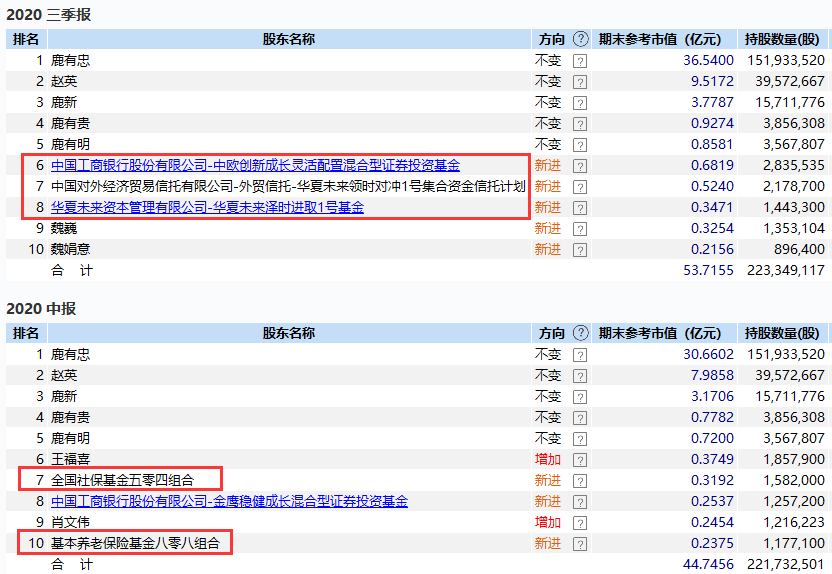Viewport: 832px width, 574px height.
Task: Click question icon in 三季报 鹿有忠 row
Action: tap(580, 61)
